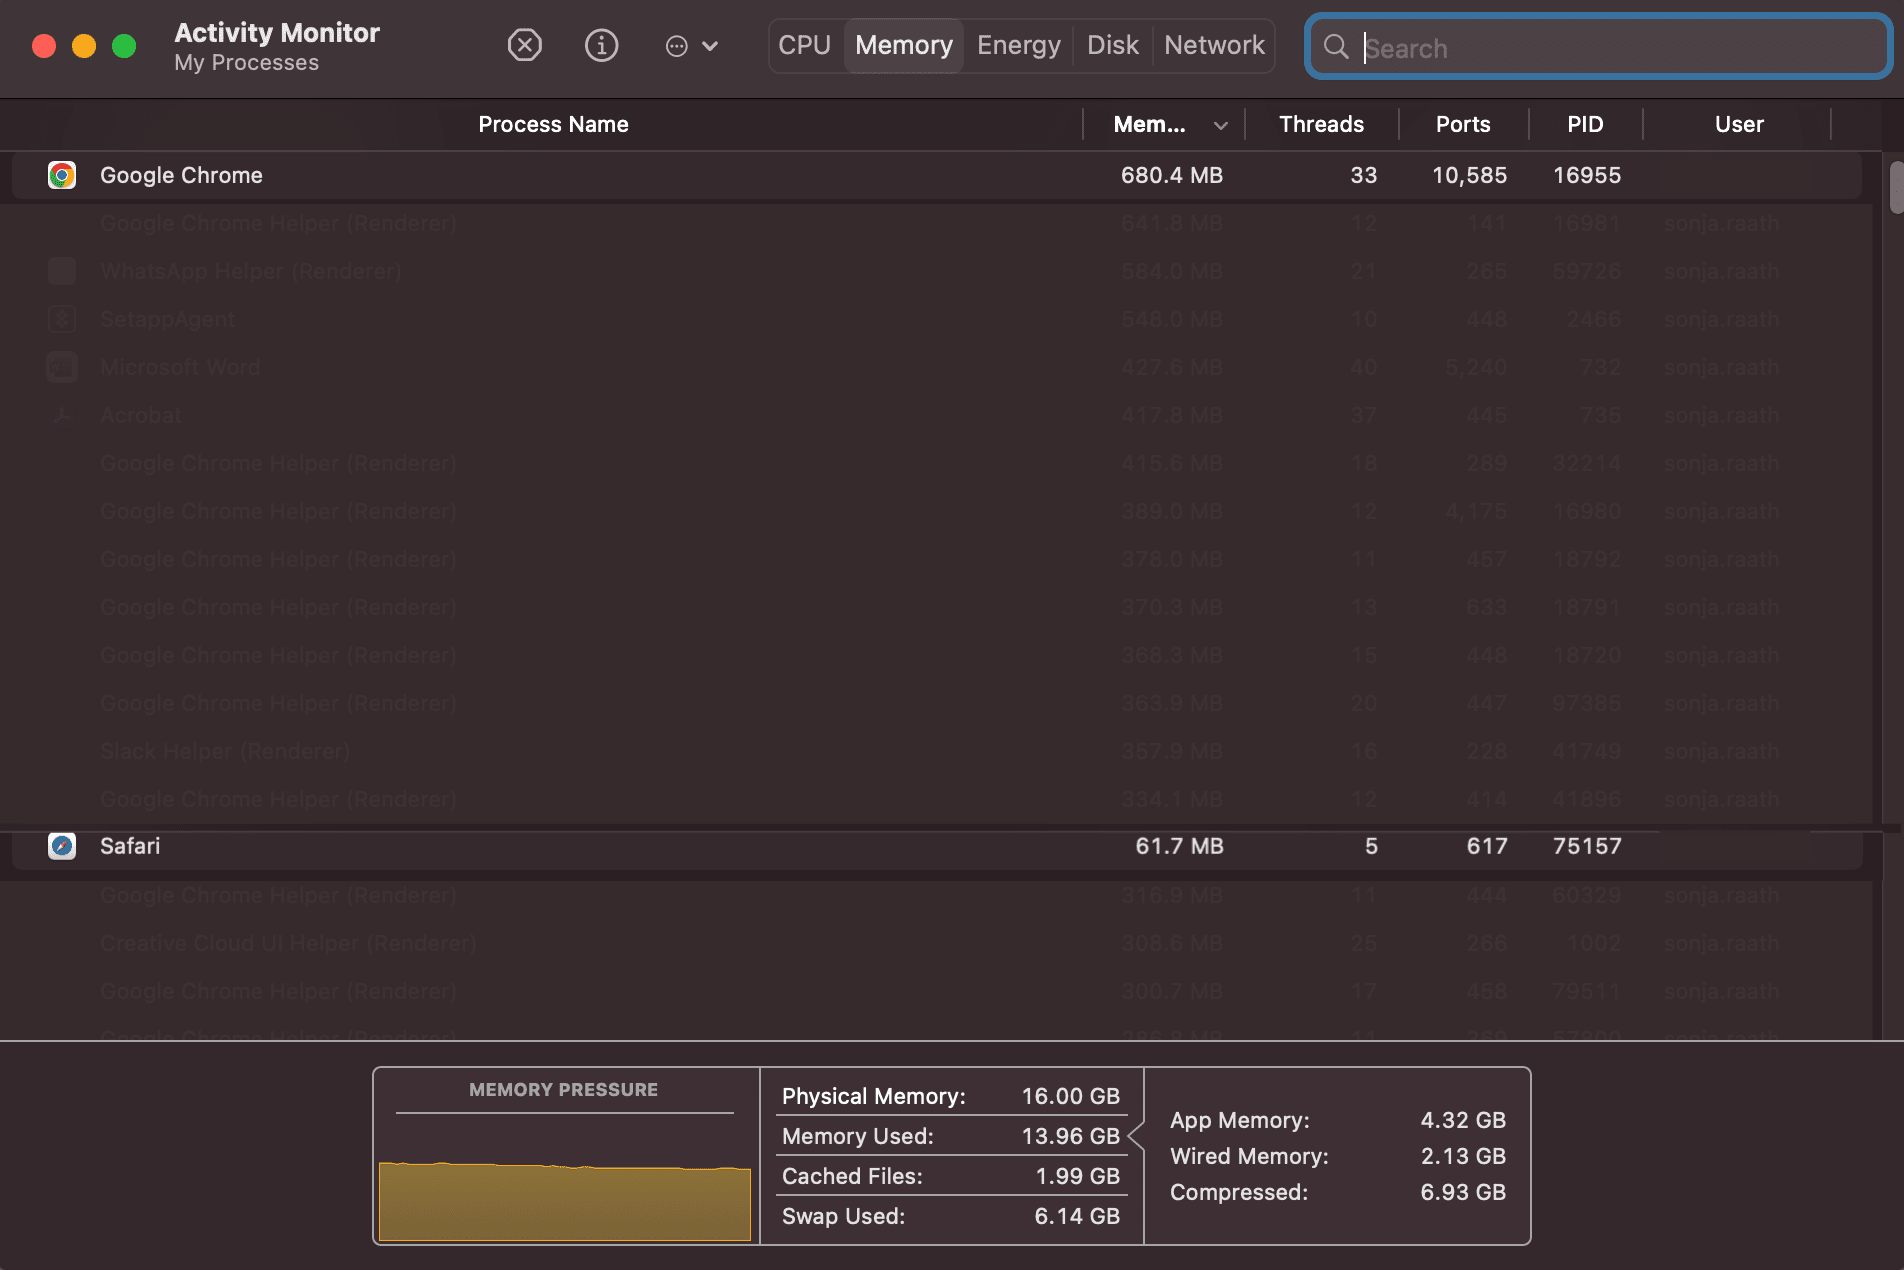Screen dimensions: 1904x1270
Task: Click the Ports column header
Action: click(1463, 124)
